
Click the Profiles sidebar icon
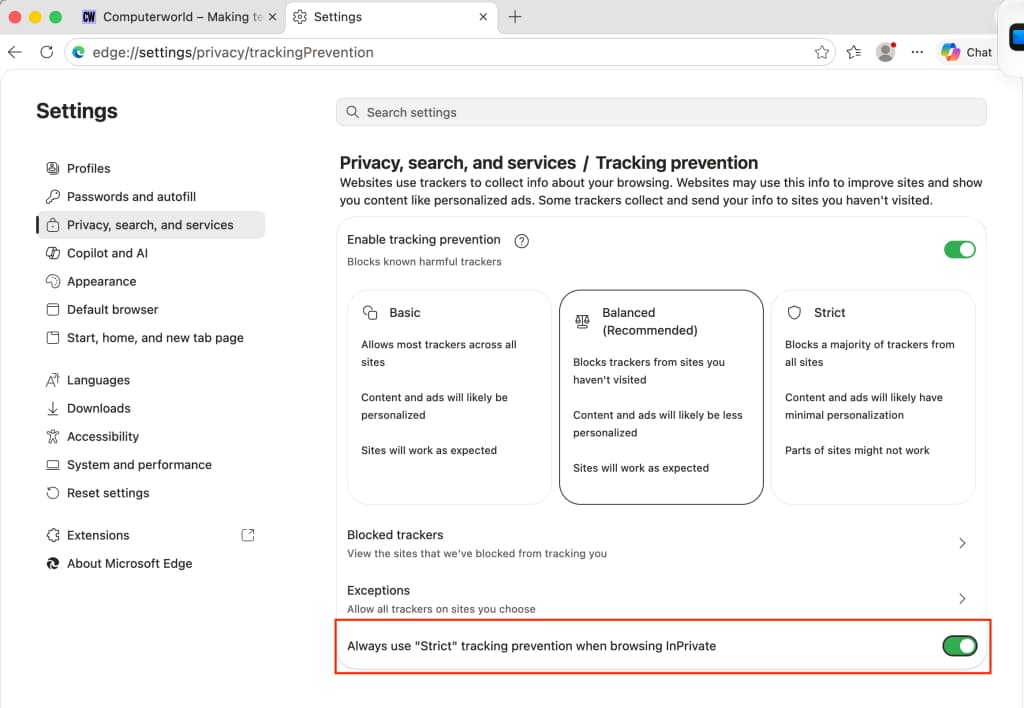pos(53,169)
